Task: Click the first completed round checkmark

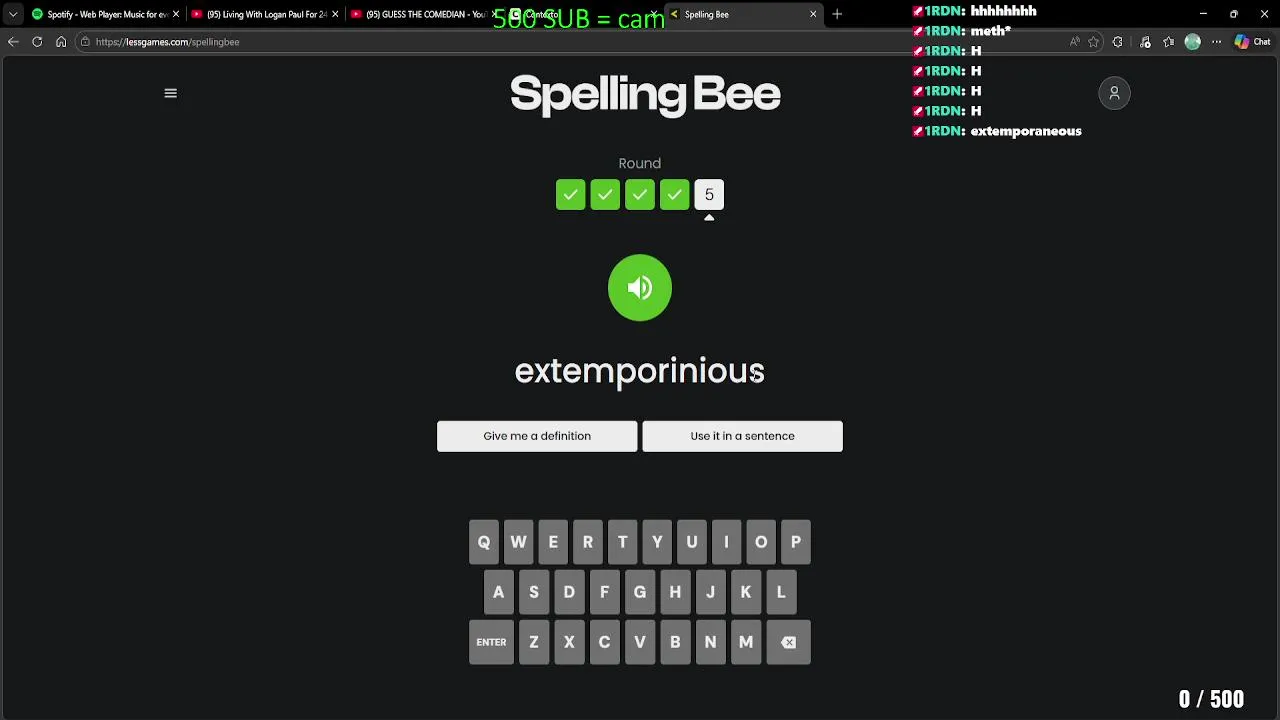Action: [570, 194]
